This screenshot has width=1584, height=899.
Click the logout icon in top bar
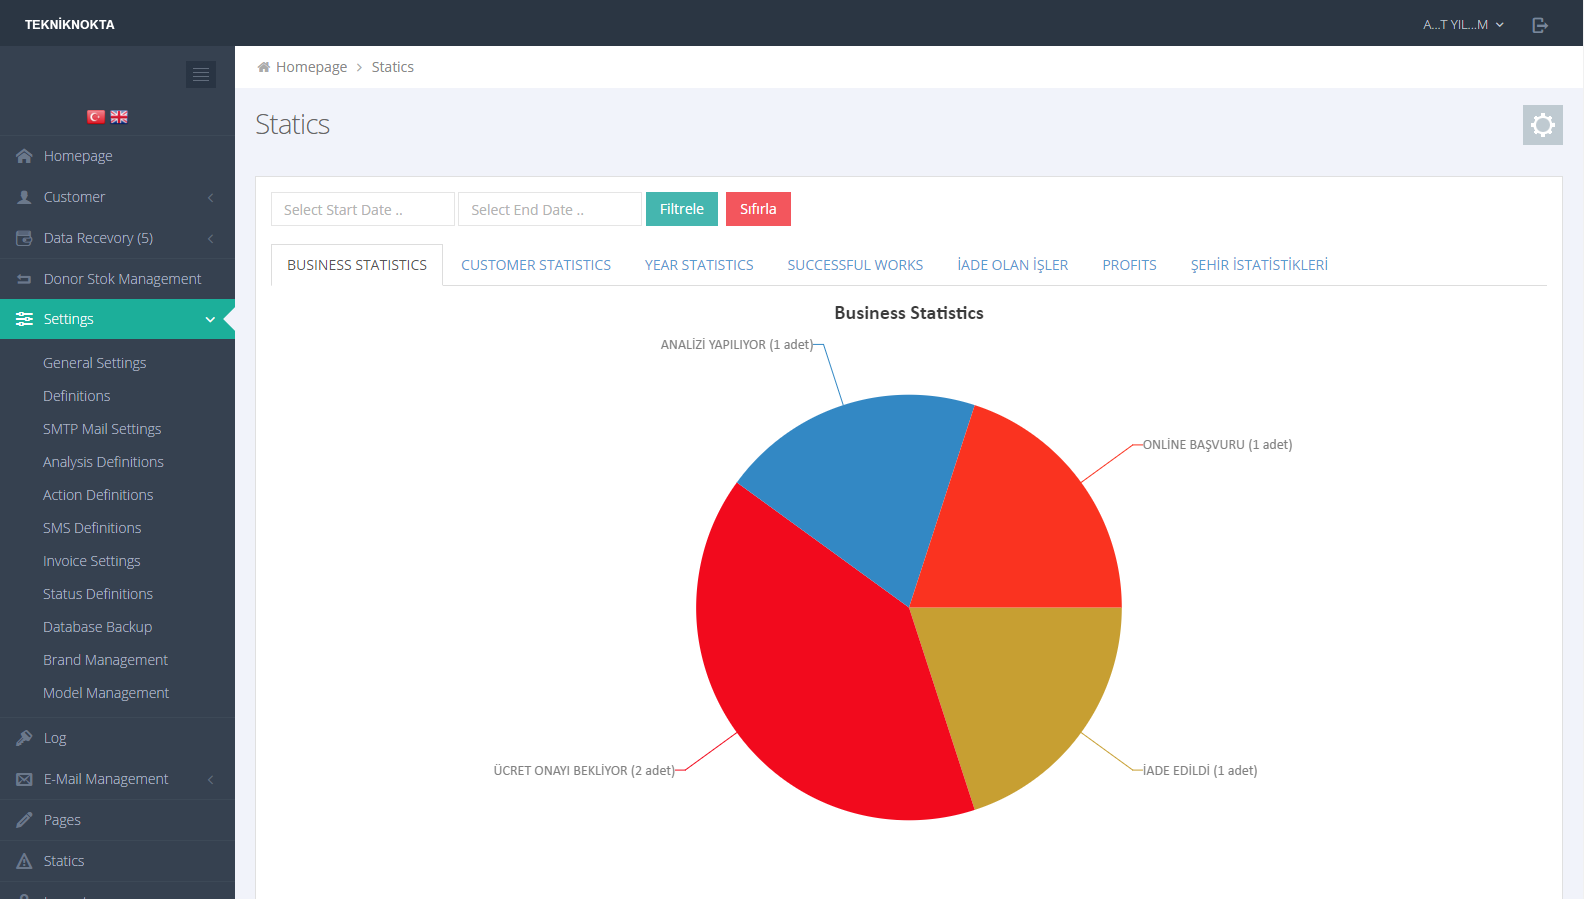[x=1540, y=25]
